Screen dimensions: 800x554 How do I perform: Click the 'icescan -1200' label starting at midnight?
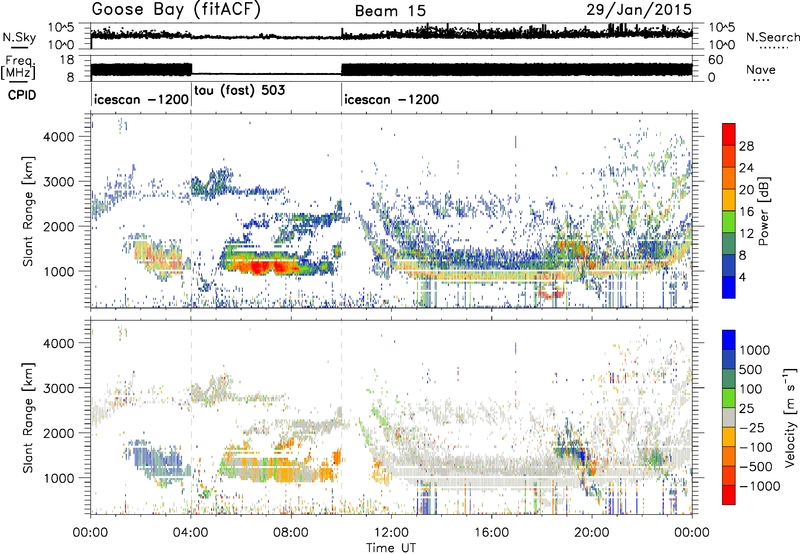(141, 99)
